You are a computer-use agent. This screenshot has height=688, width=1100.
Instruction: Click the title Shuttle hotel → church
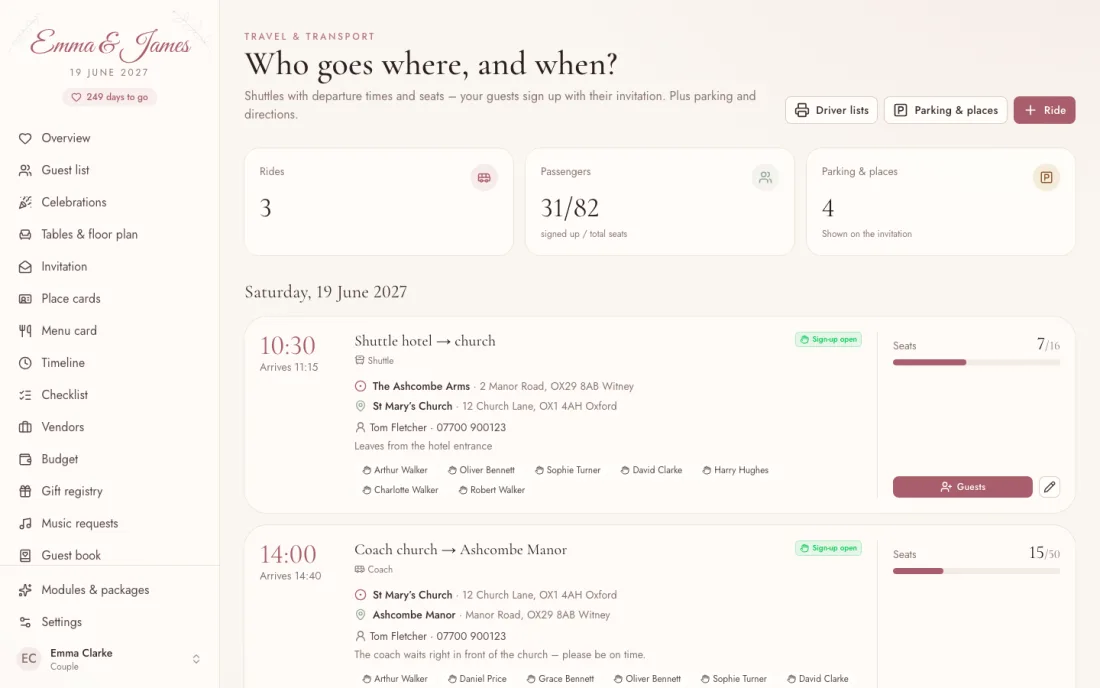[x=424, y=341]
